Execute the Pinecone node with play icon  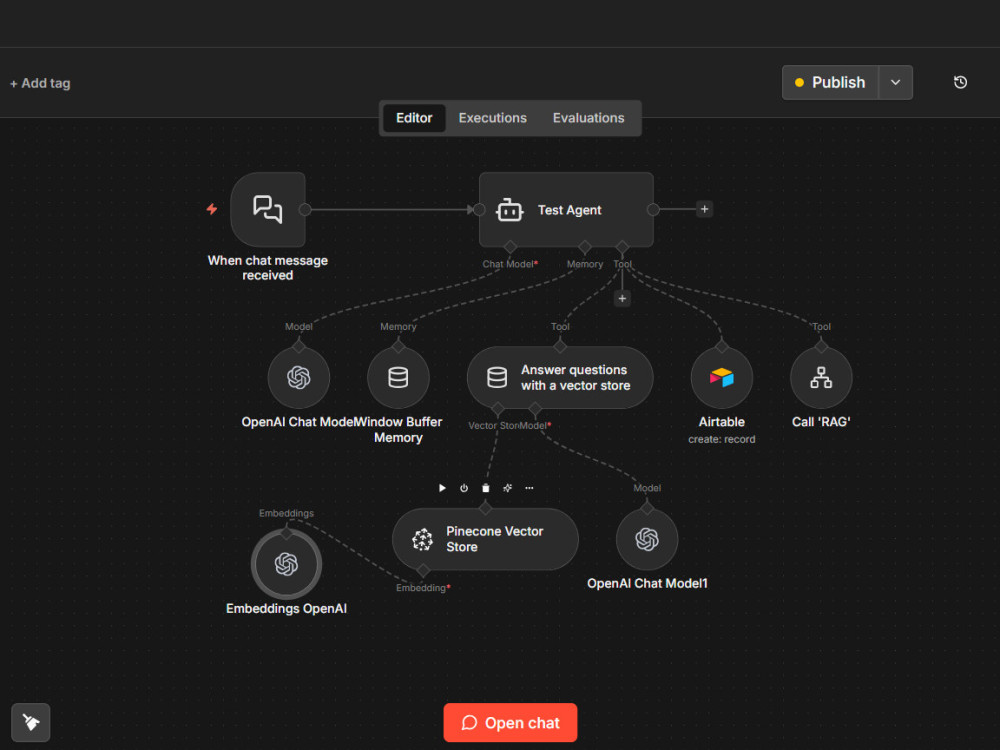click(x=442, y=488)
